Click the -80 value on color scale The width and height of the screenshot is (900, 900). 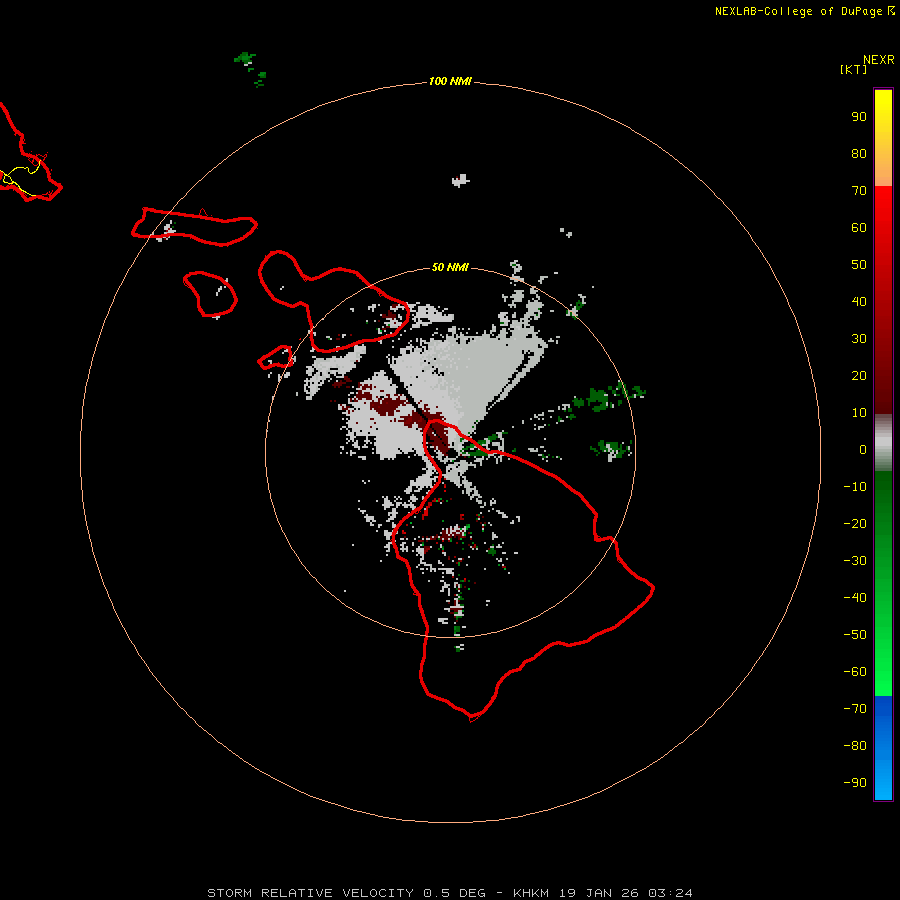pyautogui.click(x=855, y=746)
